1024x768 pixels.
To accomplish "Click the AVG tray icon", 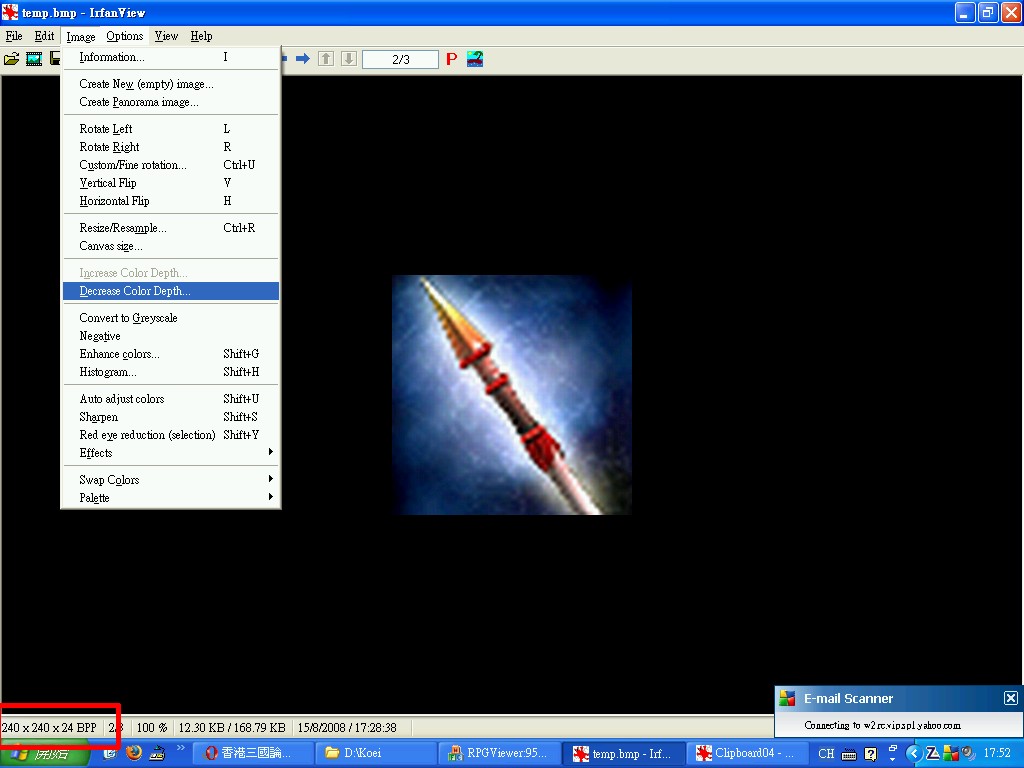I will (x=951, y=754).
